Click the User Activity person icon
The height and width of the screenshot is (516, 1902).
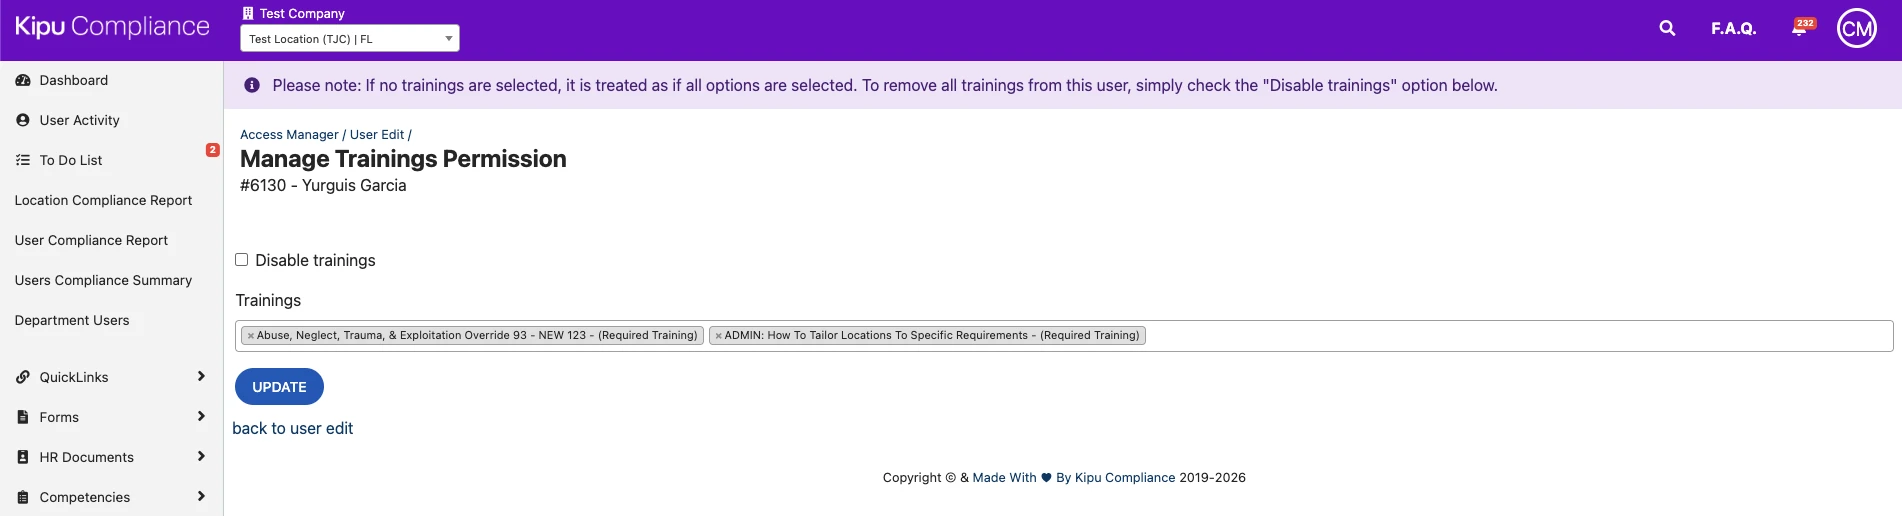point(23,120)
